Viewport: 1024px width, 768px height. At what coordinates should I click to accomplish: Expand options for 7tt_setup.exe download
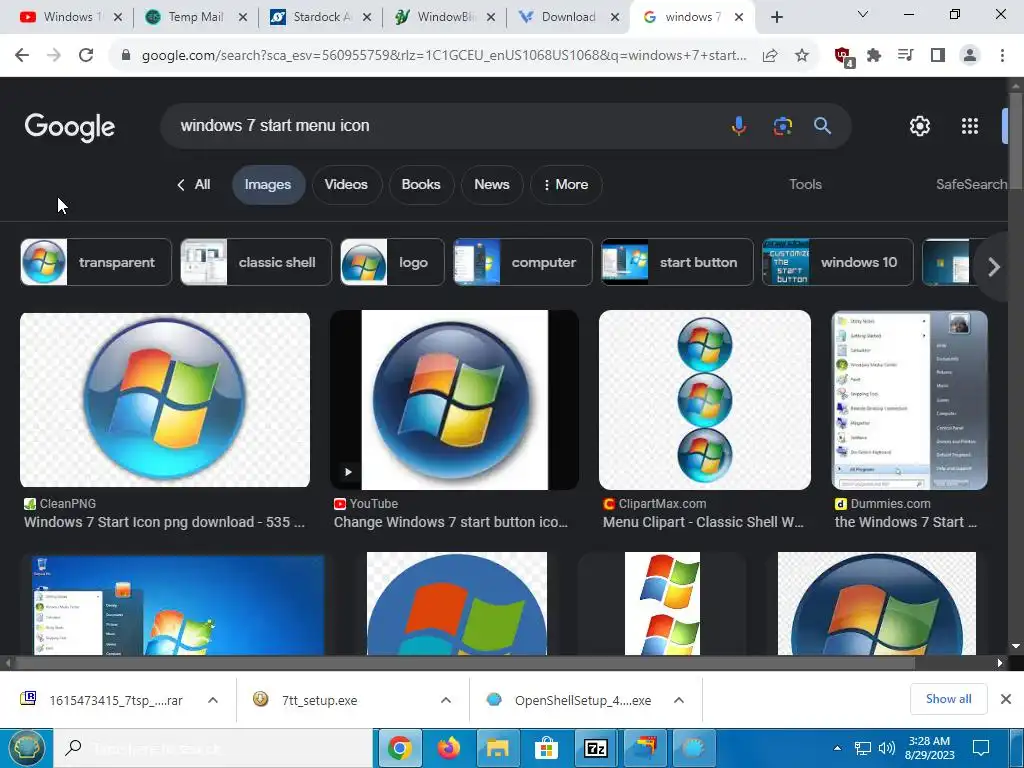point(446,700)
